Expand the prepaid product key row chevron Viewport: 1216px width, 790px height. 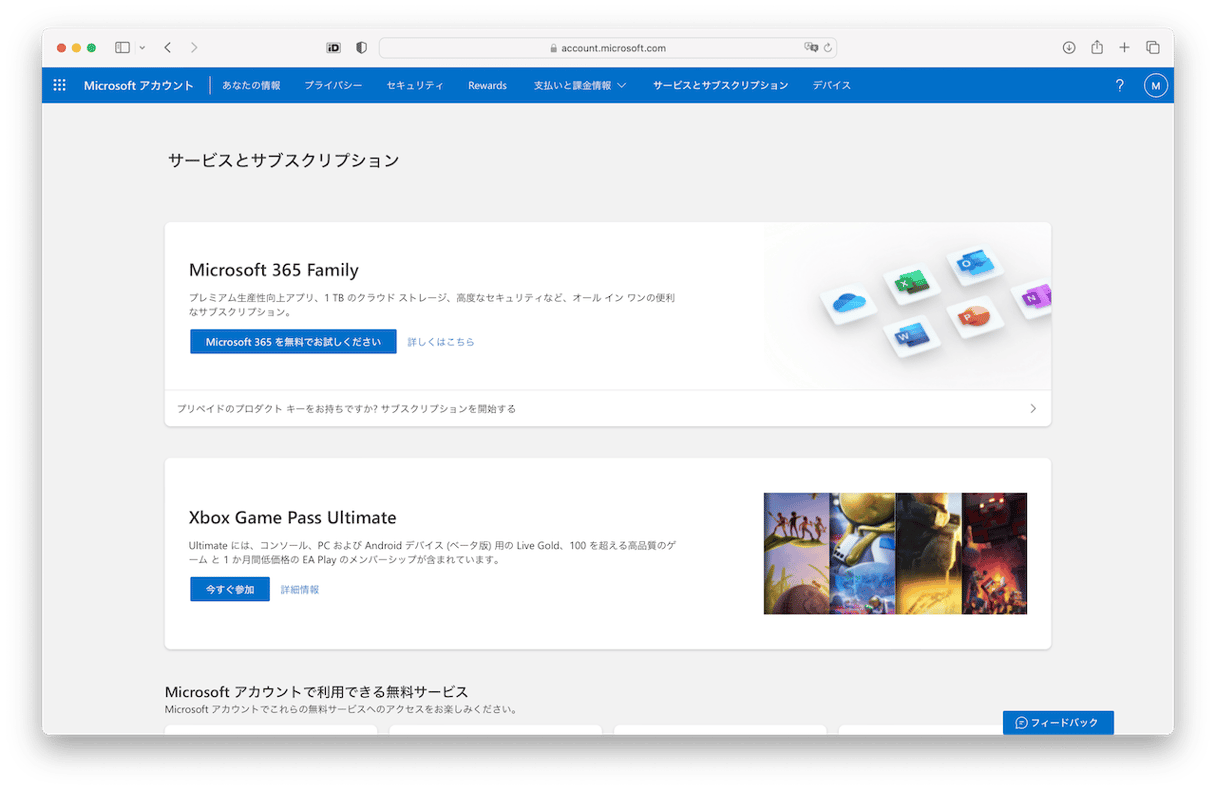coord(1033,409)
